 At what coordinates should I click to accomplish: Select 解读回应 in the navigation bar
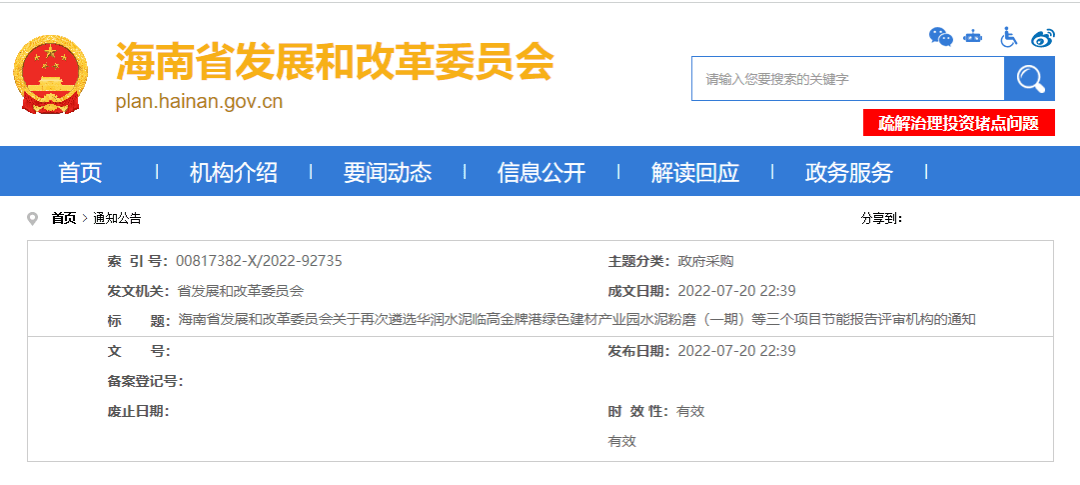[x=695, y=172]
